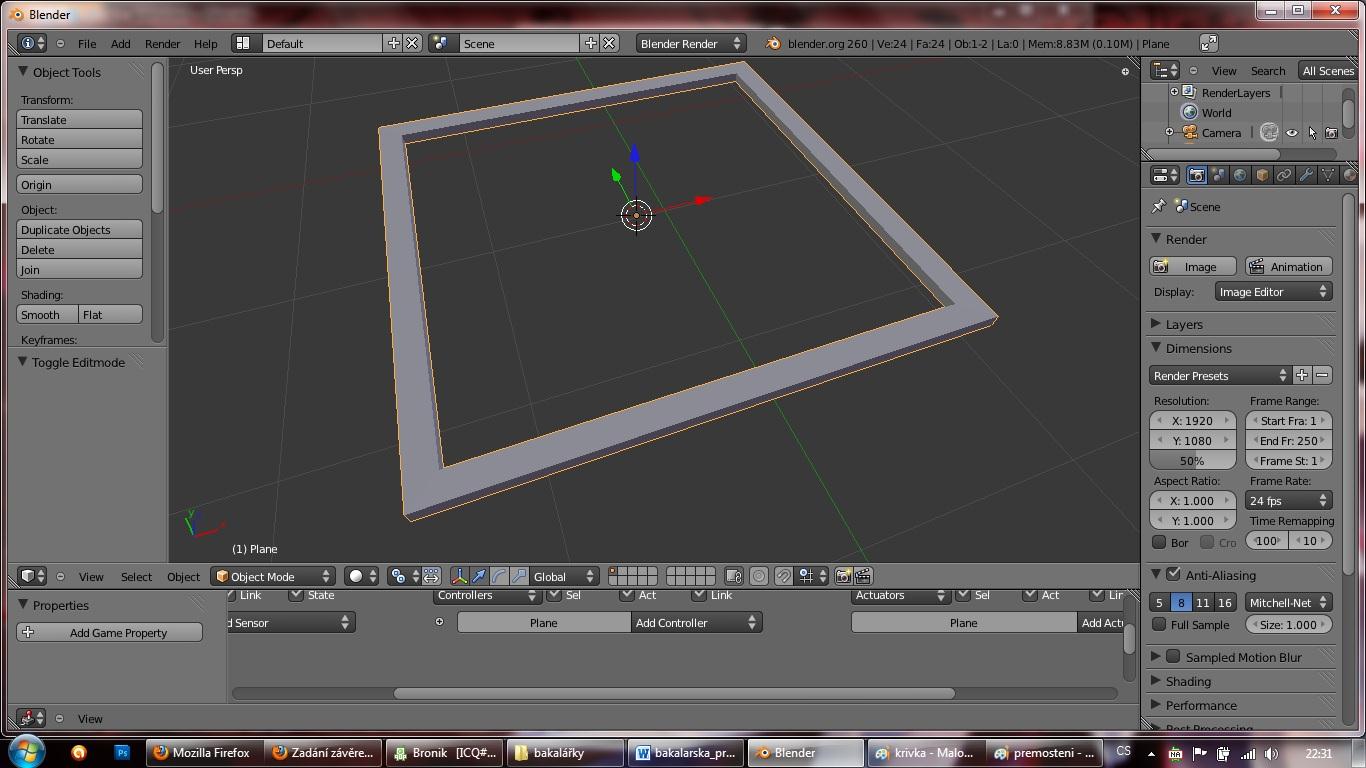Open the Image Editor display dropdown

pyautogui.click(x=1273, y=292)
